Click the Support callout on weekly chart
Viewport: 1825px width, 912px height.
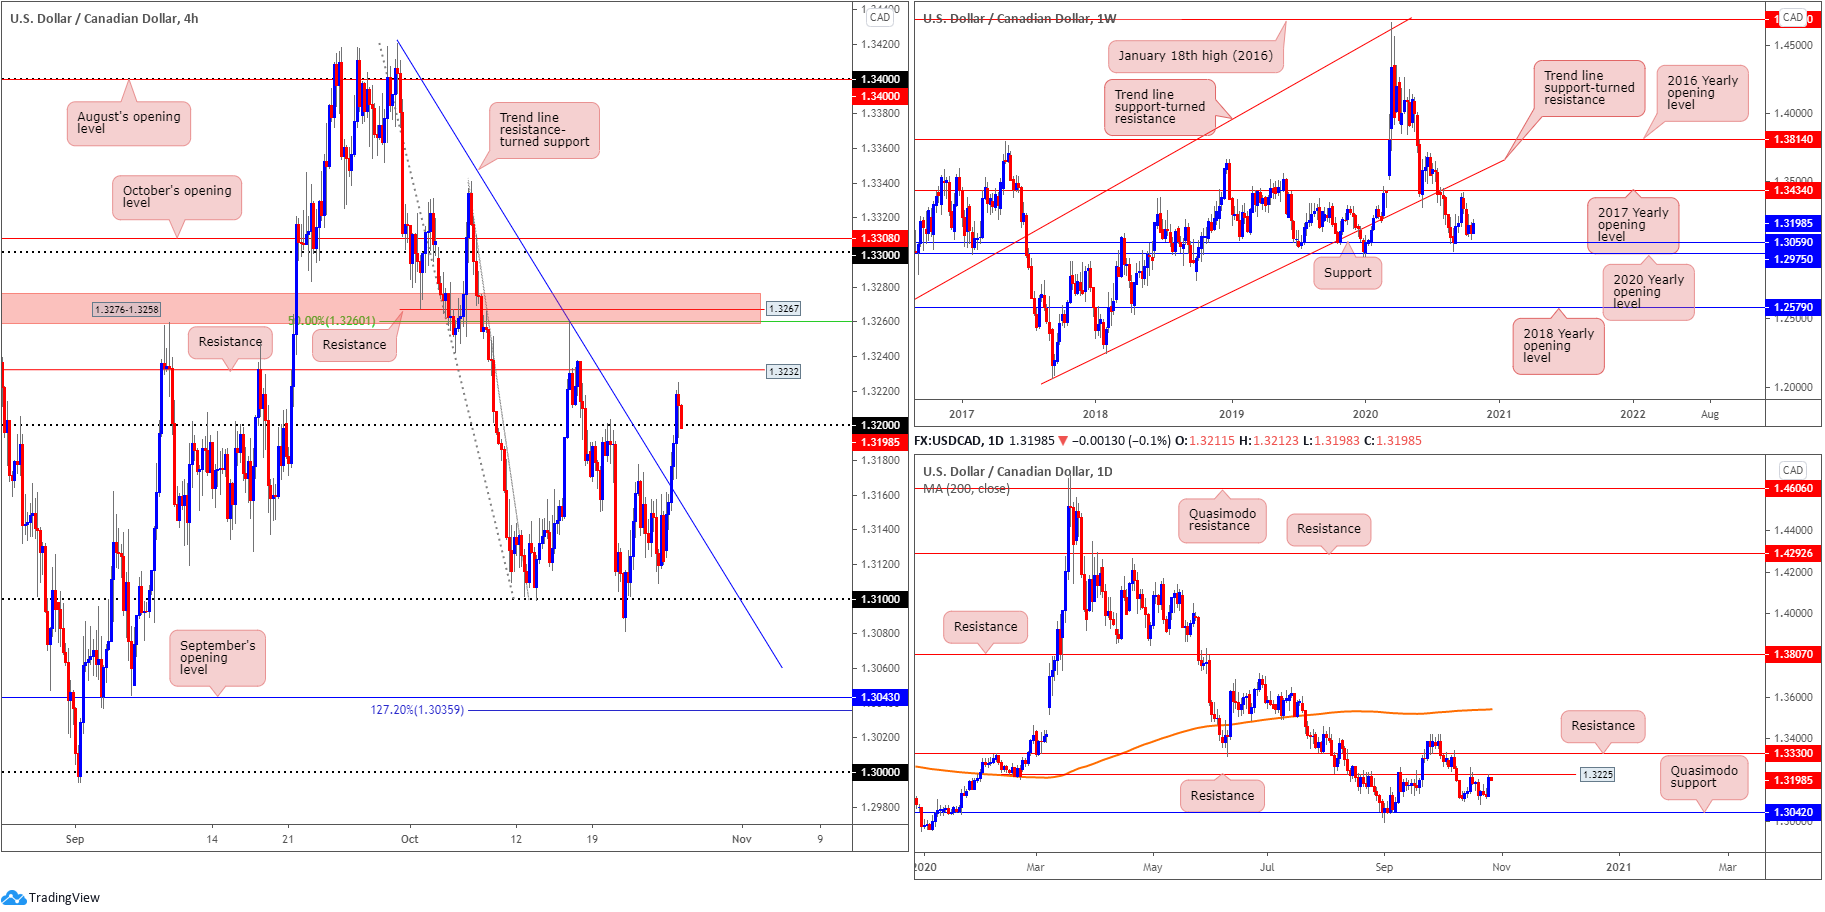[x=1347, y=273]
